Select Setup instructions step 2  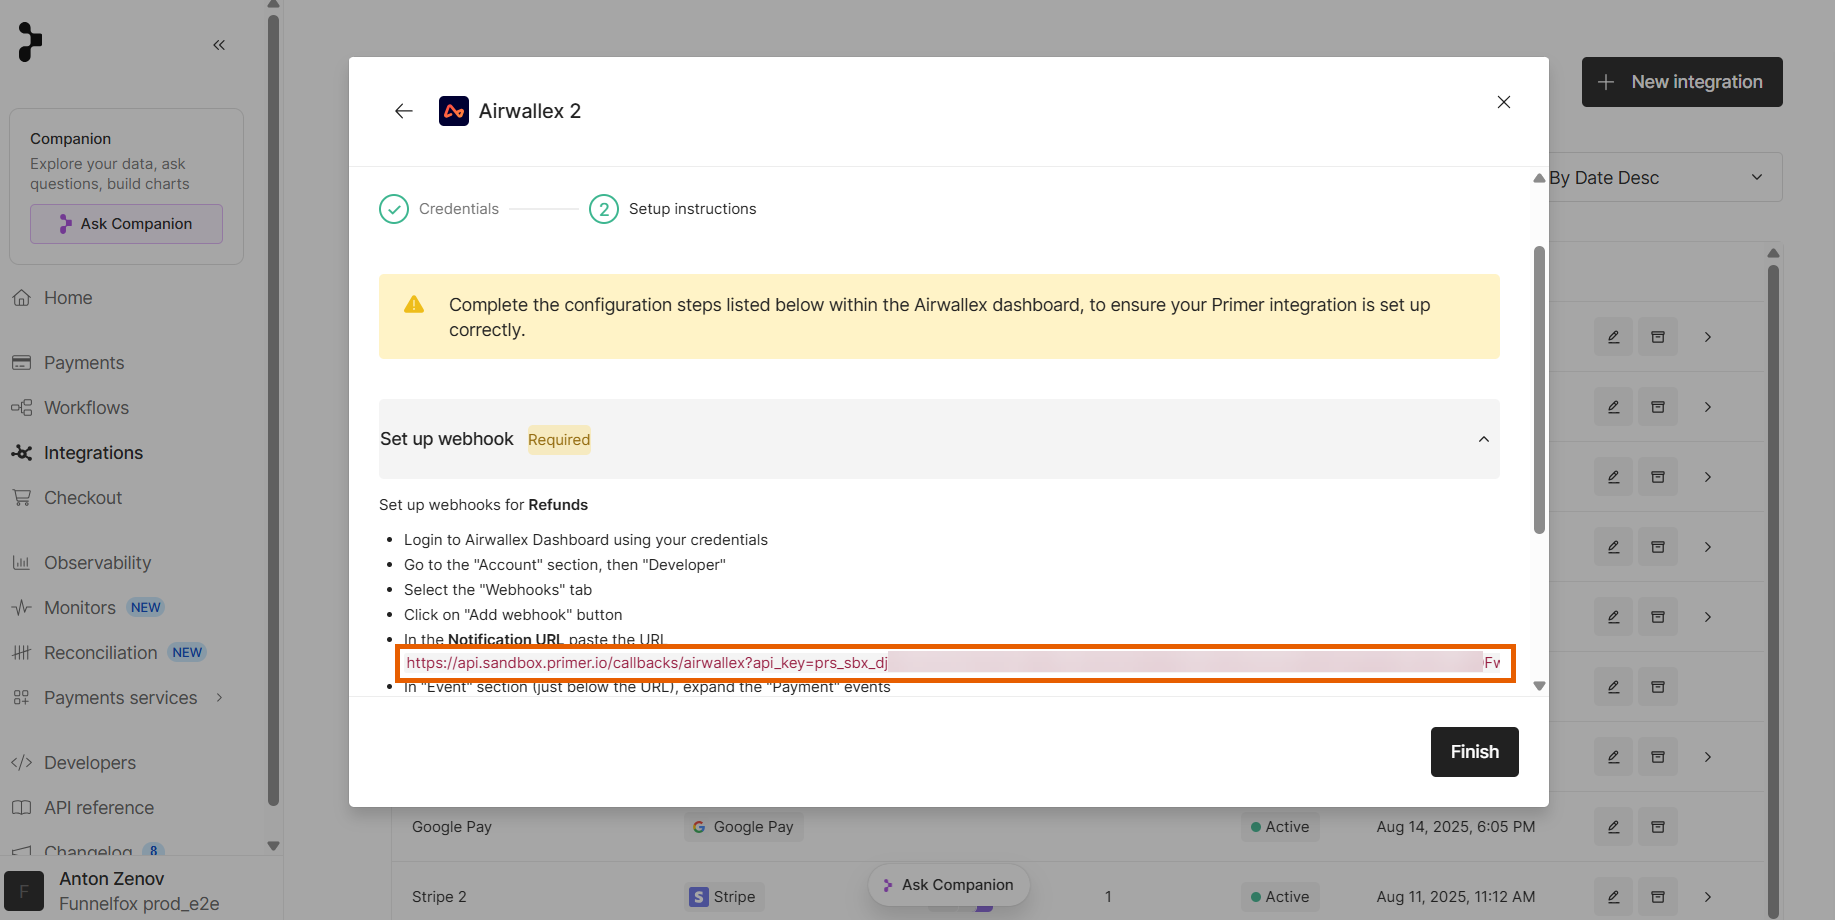click(673, 209)
